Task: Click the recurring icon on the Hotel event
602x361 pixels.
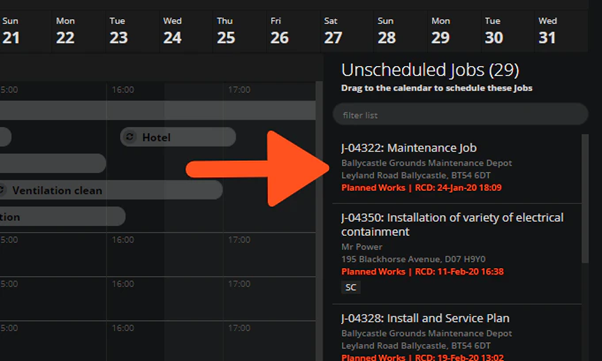Action: tap(130, 137)
